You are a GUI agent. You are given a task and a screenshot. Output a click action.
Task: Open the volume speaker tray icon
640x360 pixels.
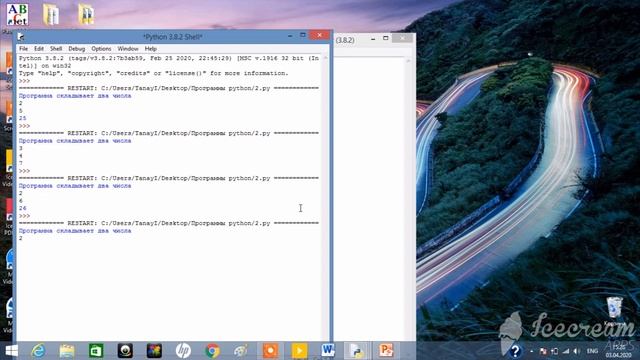coord(577,351)
